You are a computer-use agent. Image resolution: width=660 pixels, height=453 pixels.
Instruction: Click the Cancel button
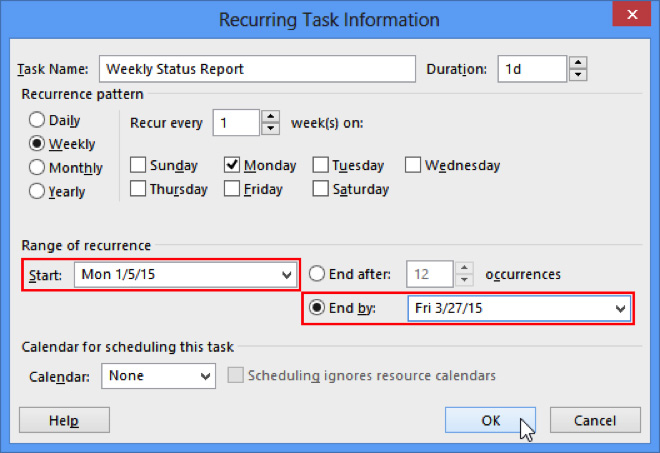click(595, 420)
